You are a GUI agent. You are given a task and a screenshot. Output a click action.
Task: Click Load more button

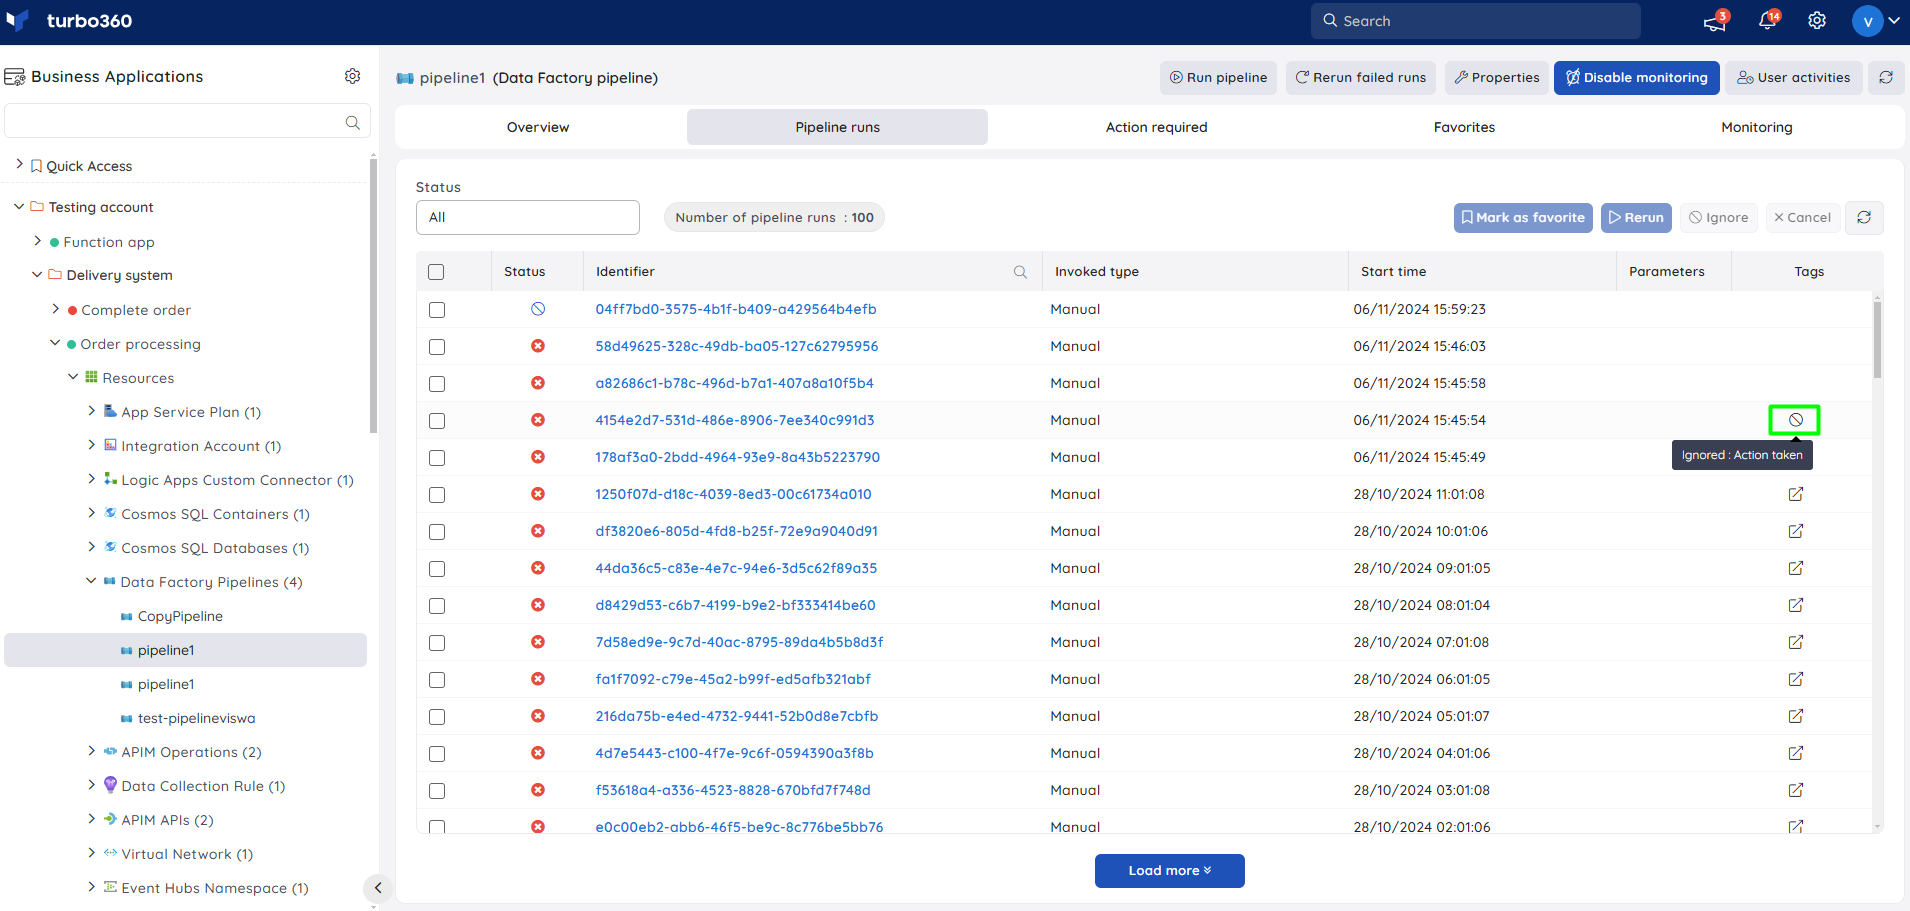click(1169, 871)
